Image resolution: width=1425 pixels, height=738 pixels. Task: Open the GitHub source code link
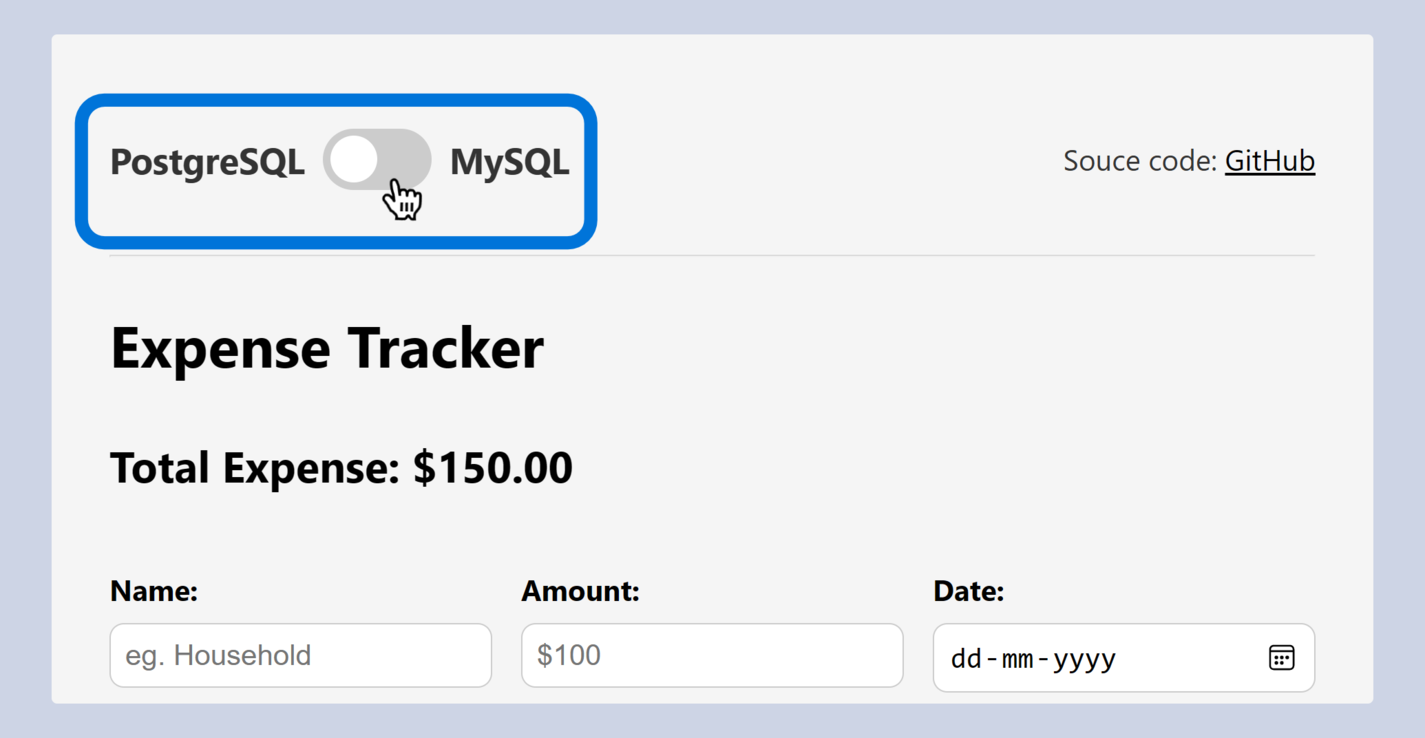(1269, 161)
